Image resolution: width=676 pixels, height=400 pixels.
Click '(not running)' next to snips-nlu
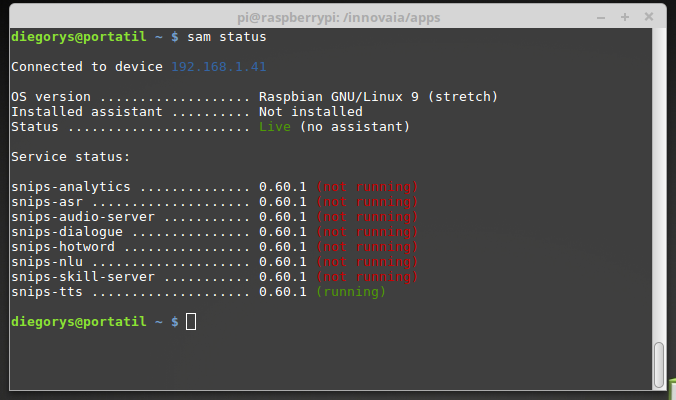click(x=366, y=262)
